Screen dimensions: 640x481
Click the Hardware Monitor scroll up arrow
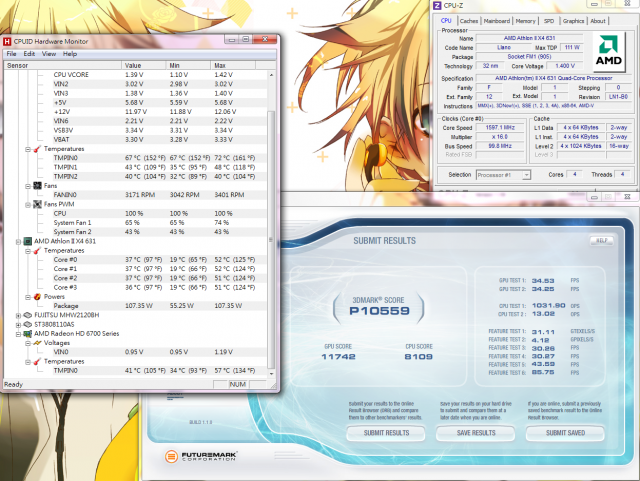(x=271, y=75)
